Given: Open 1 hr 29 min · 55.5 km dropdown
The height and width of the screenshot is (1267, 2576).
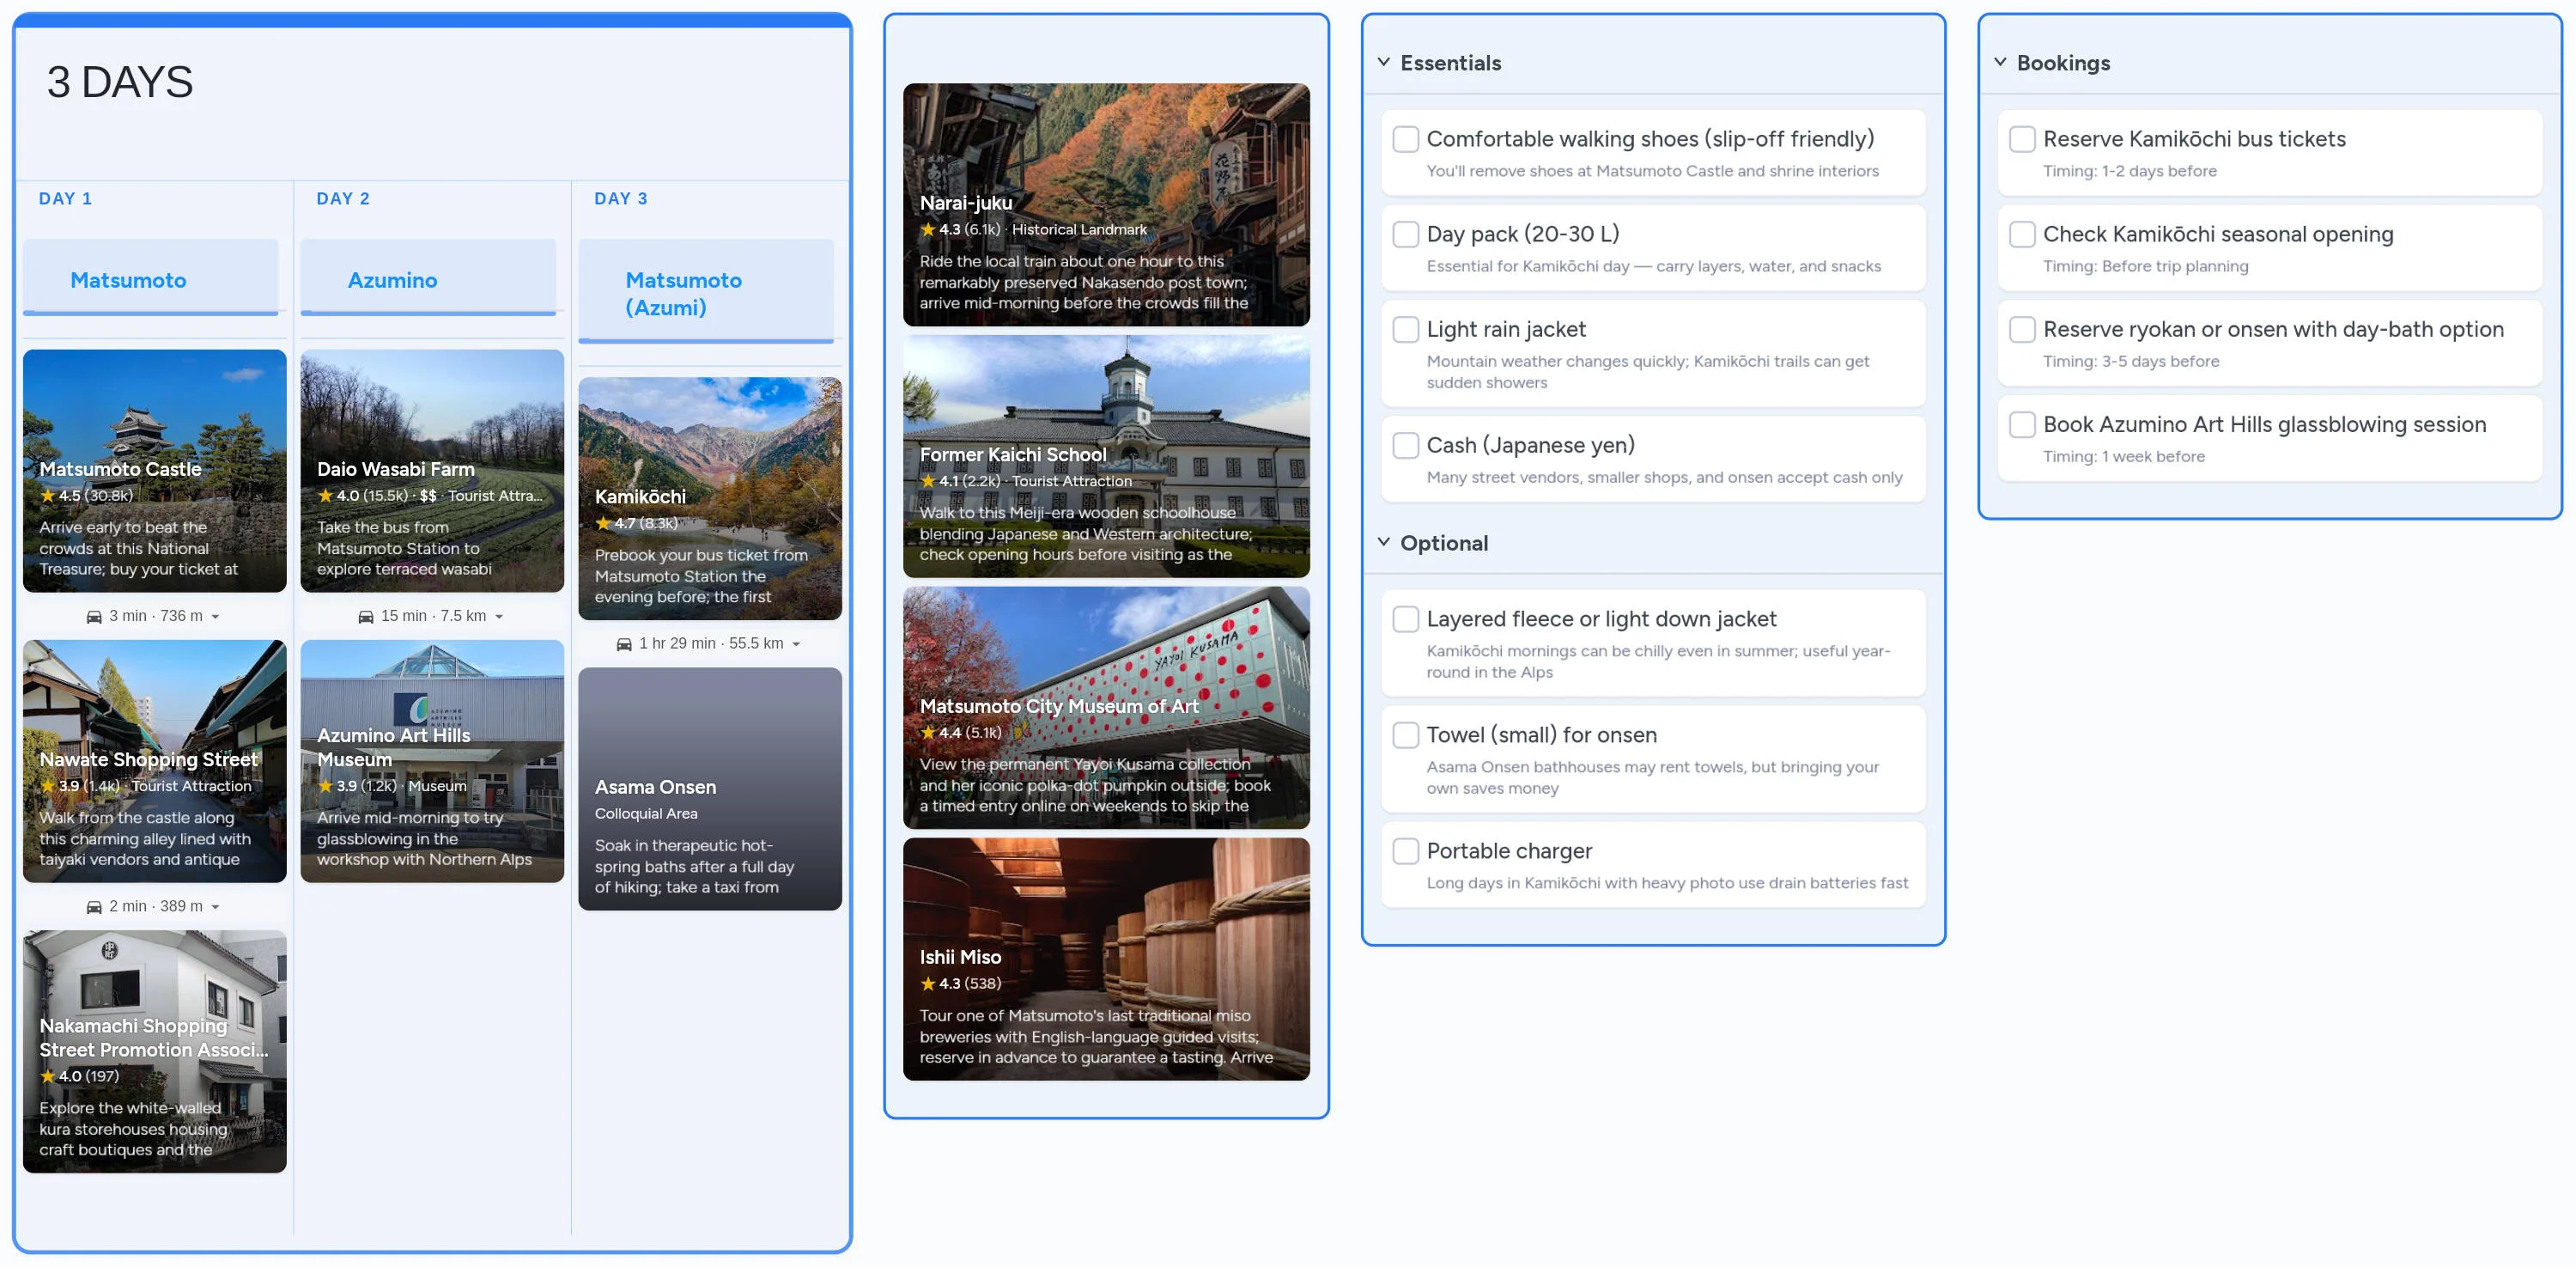Looking at the screenshot, I should click(796, 645).
